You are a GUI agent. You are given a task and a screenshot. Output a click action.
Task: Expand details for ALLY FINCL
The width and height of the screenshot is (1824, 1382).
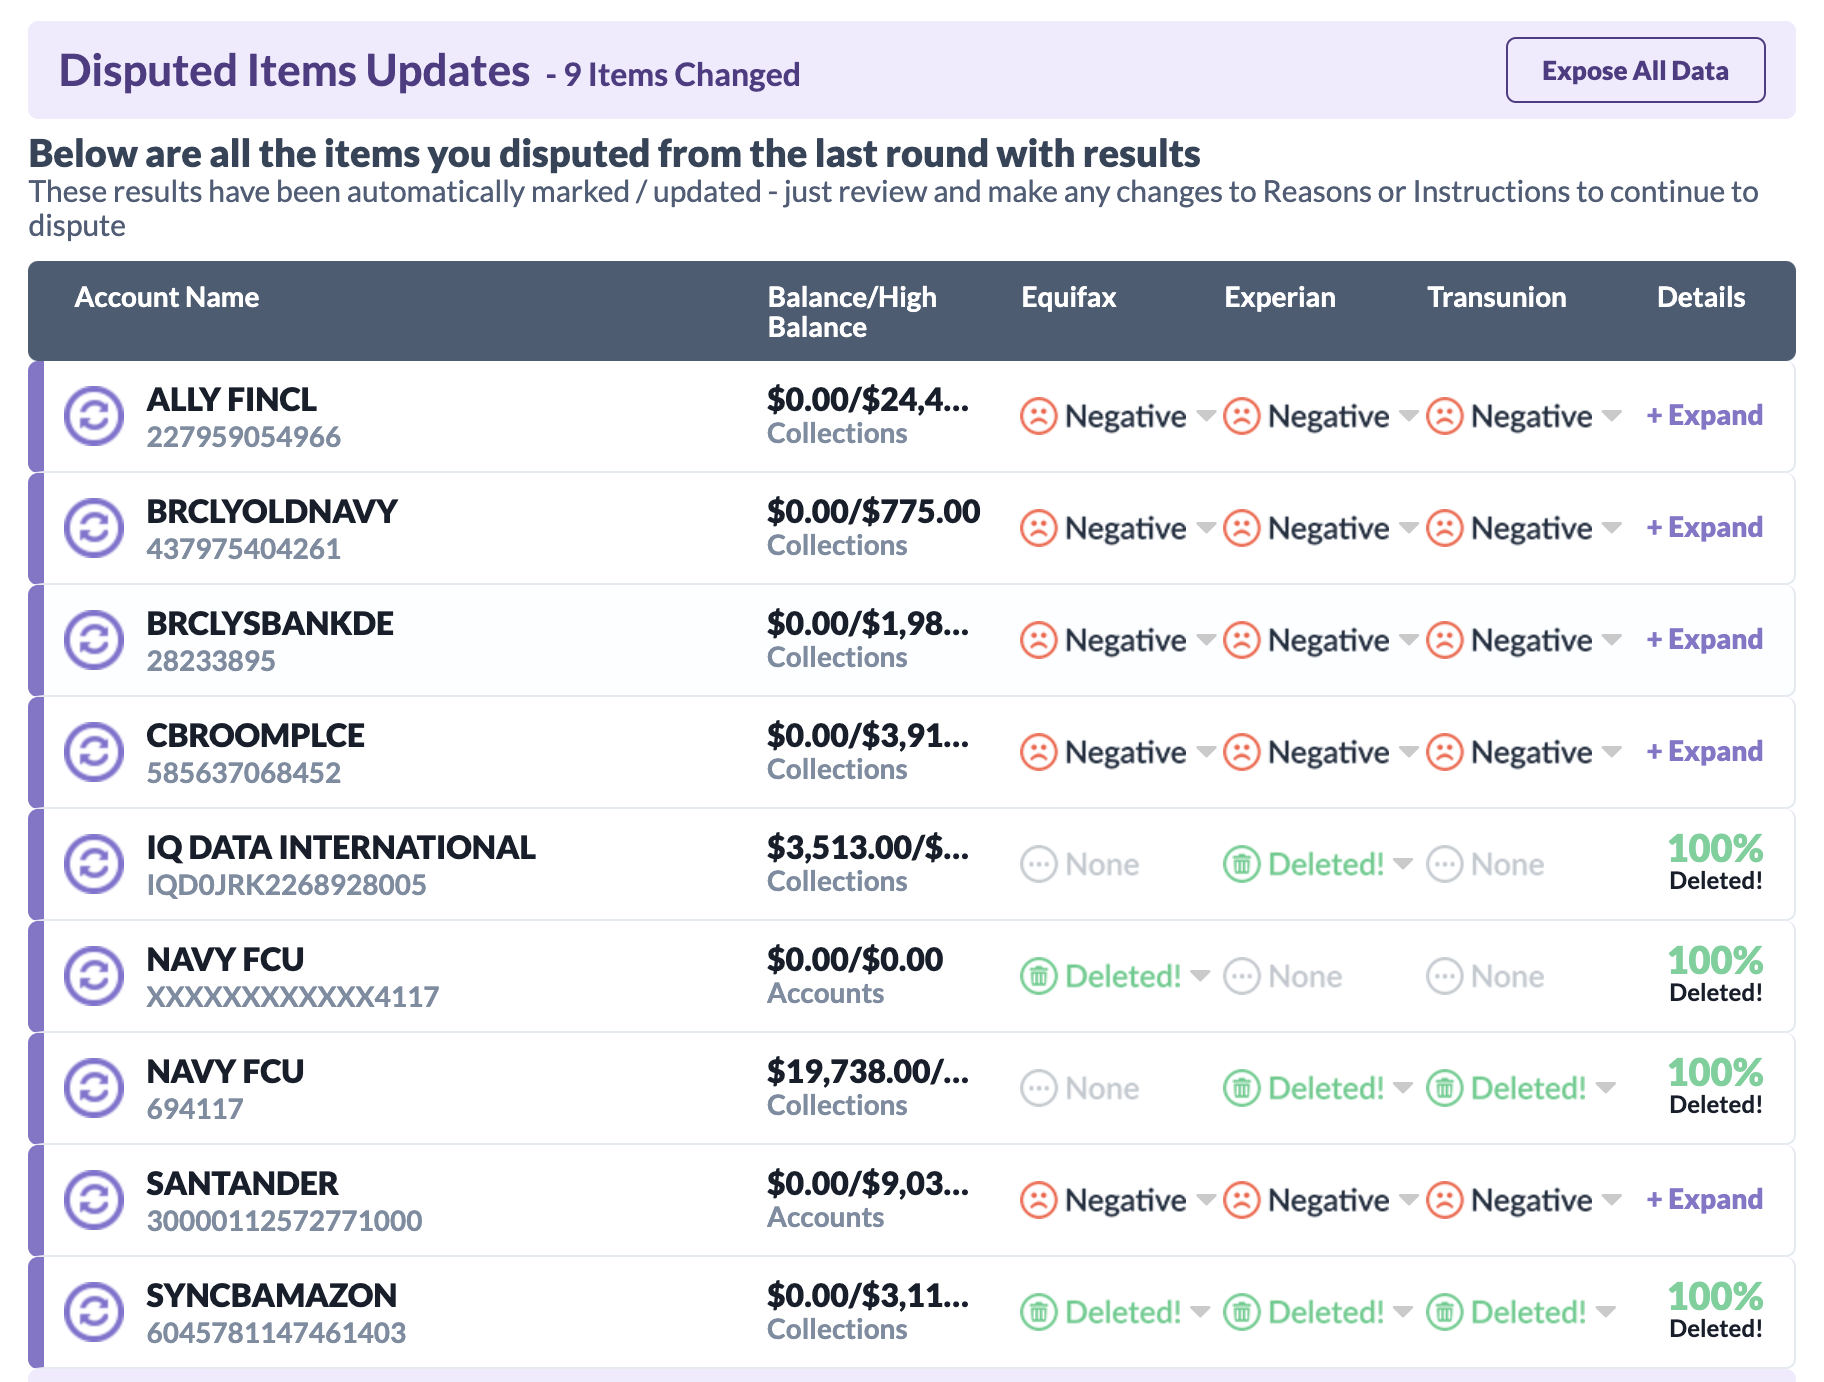pos(1704,416)
